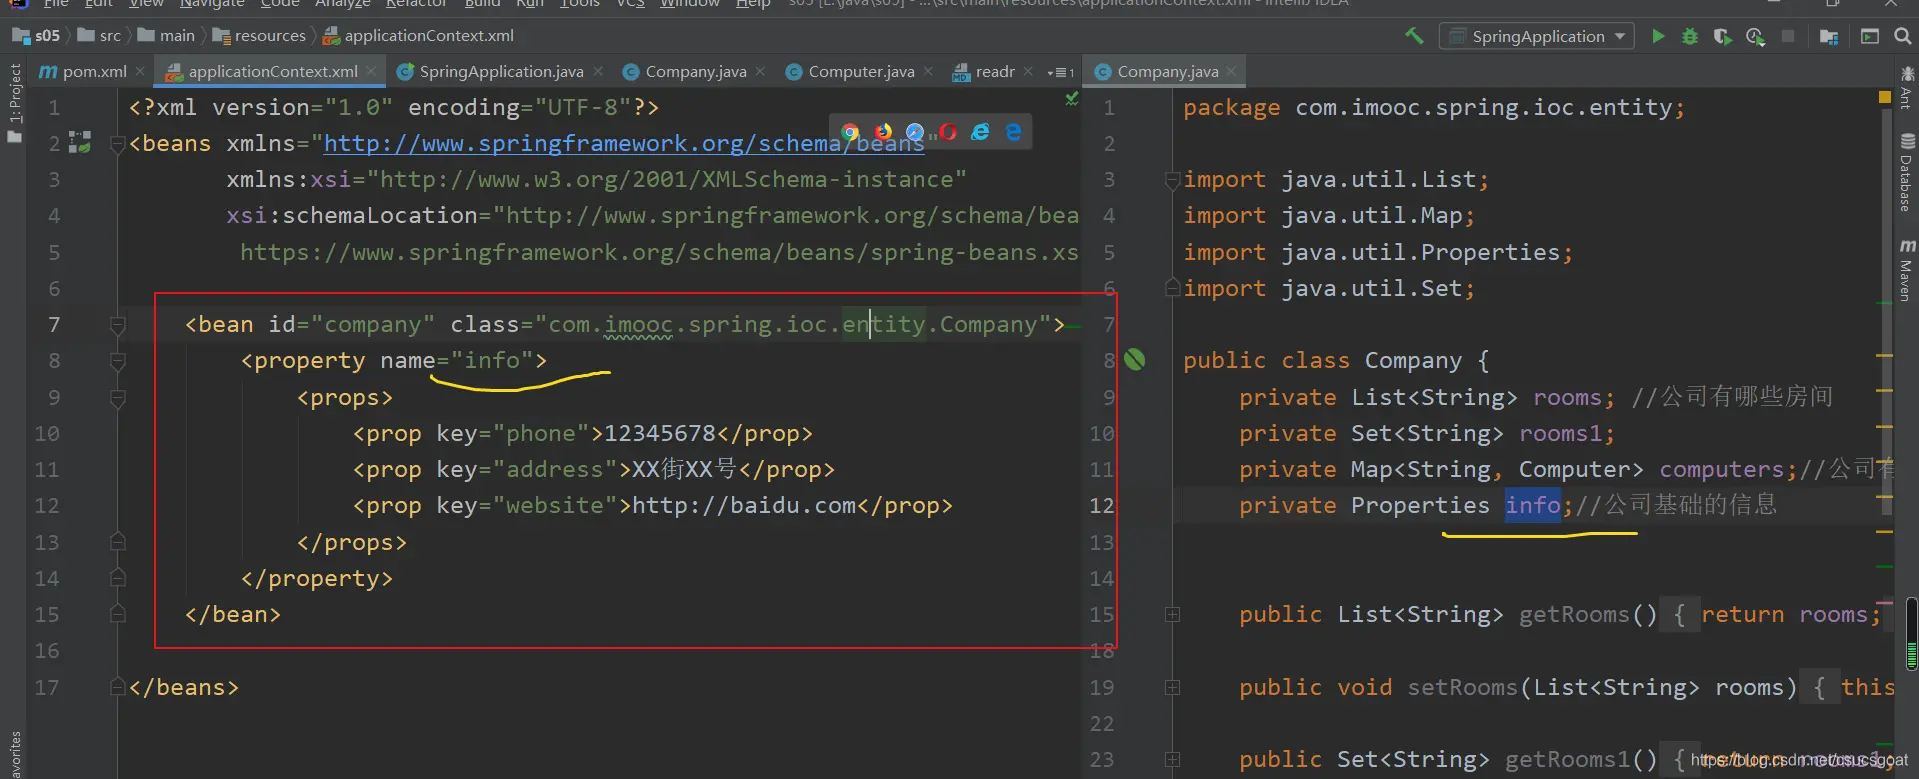1919x779 pixels.
Task: Toggle the Maven tool window
Action: pyautogui.click(x=1906, y=272)
